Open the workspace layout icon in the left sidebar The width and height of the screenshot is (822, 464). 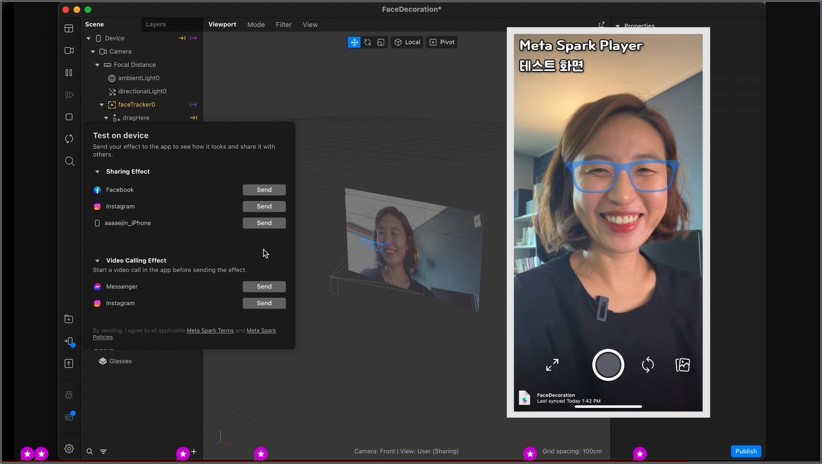(69, 28)
